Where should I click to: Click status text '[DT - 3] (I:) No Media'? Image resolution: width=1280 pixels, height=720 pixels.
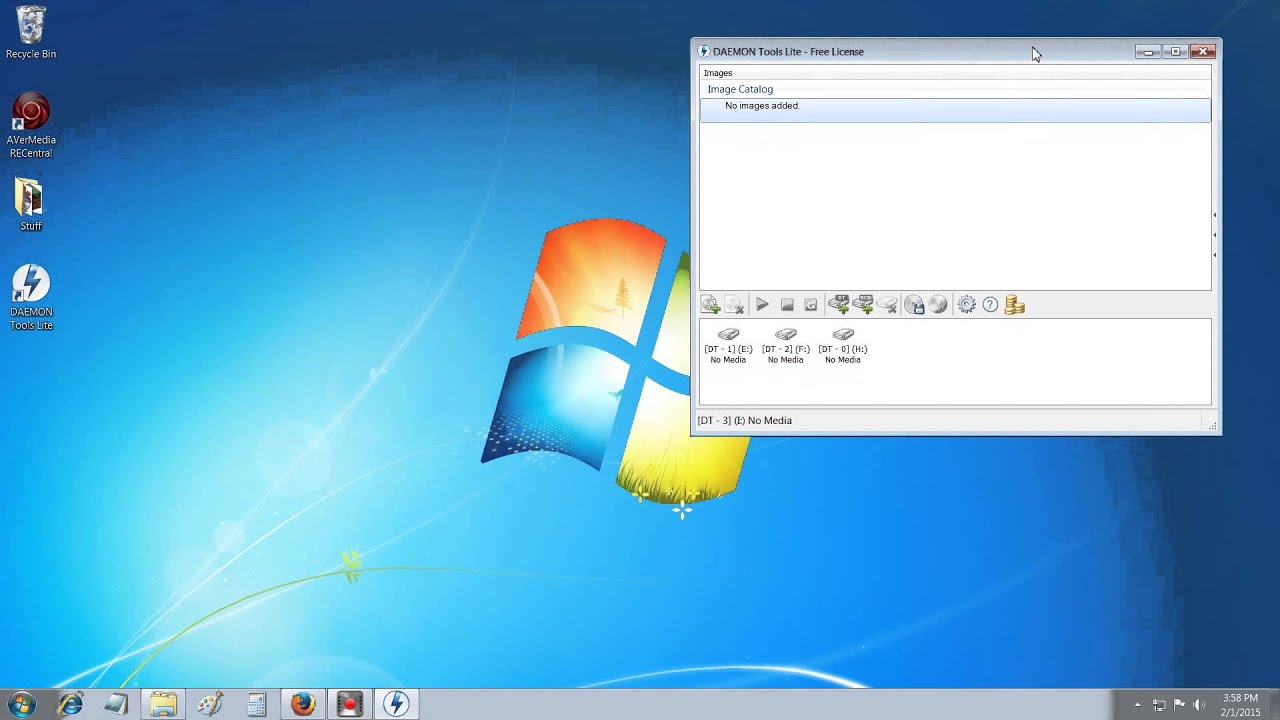tap(744, 420)
